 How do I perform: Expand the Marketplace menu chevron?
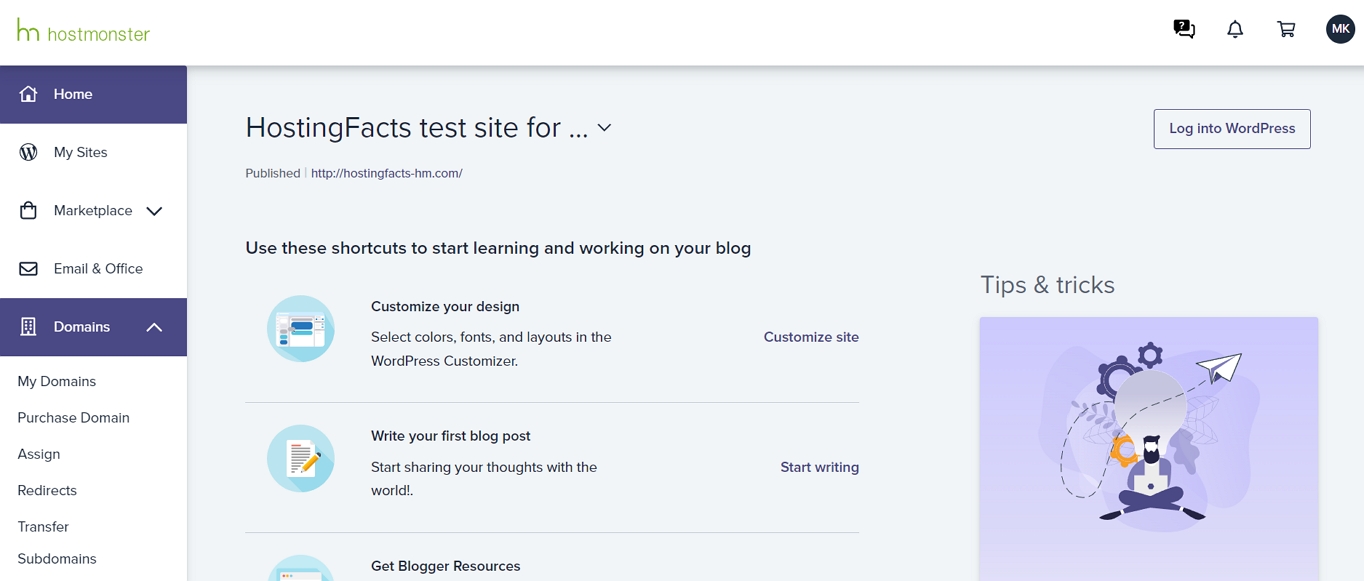point(154,211)
